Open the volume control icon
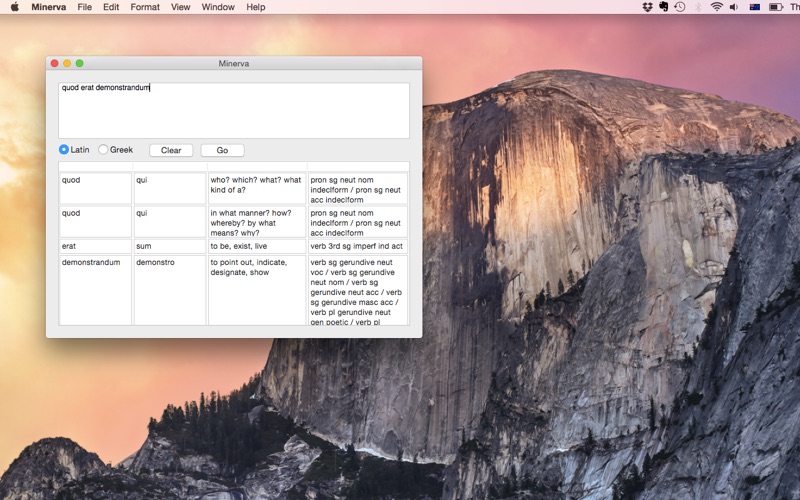 734,7
